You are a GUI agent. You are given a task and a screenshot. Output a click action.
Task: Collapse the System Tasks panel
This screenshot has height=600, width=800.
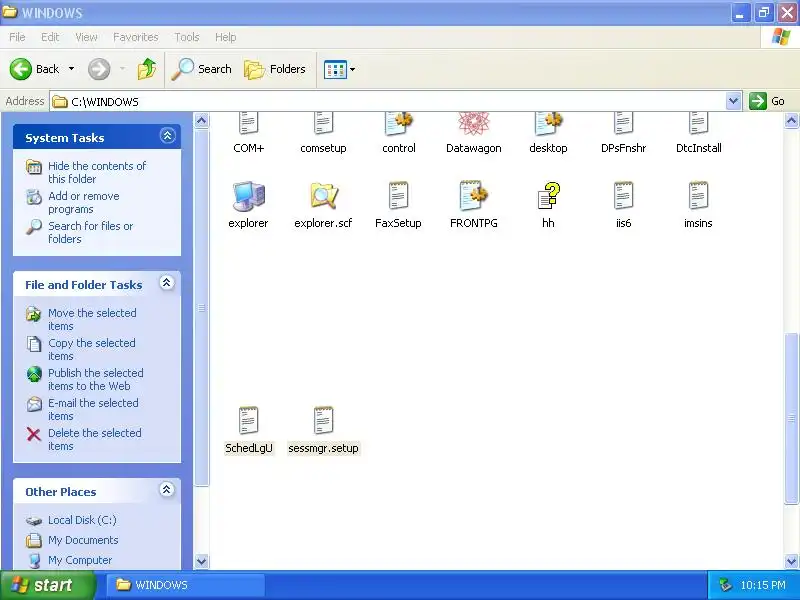coord(167,136)
